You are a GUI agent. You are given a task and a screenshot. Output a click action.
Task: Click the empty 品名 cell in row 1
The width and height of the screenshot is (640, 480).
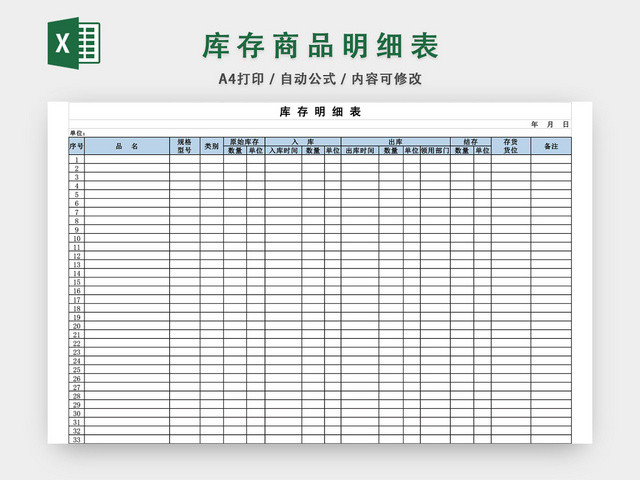tap(127, 159)
